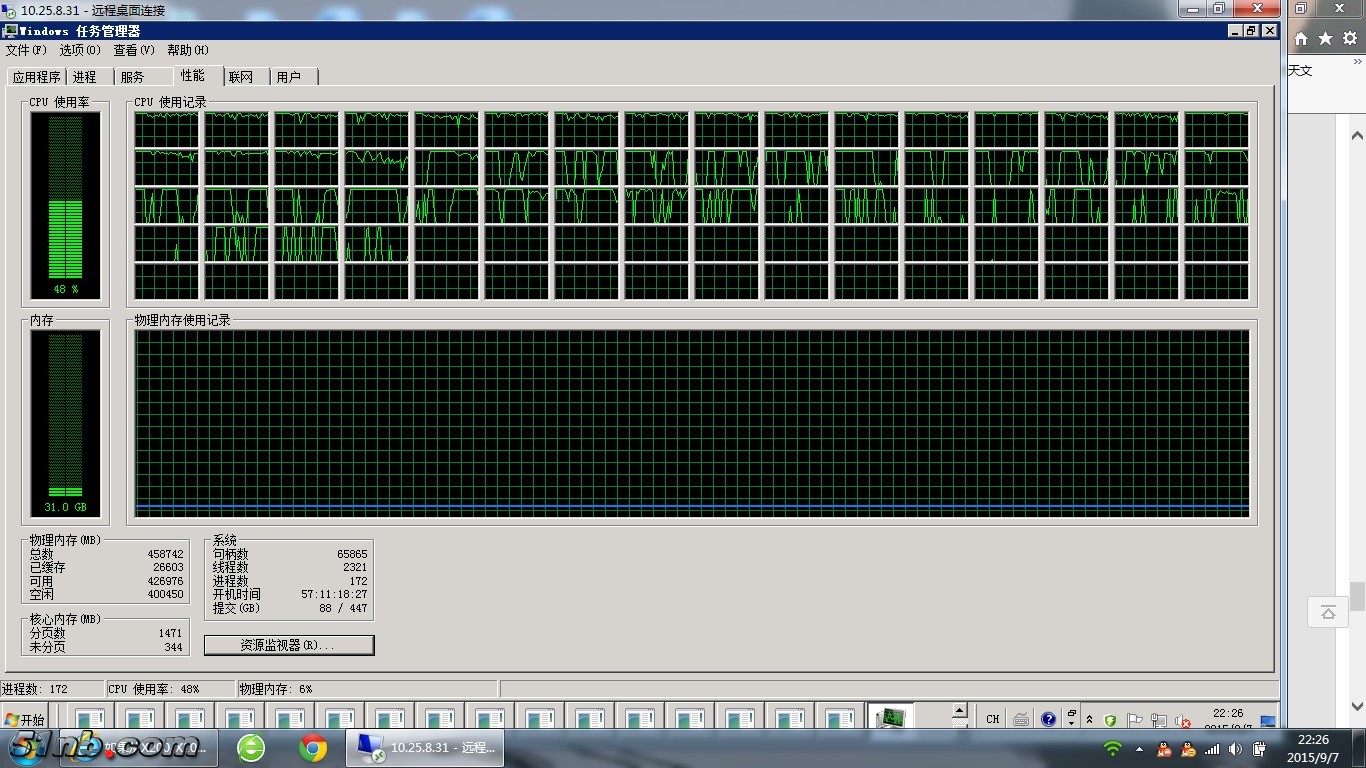Click the IE home icon
The width and height of the screenshot is (1366, 768).
click(1301, 39)
